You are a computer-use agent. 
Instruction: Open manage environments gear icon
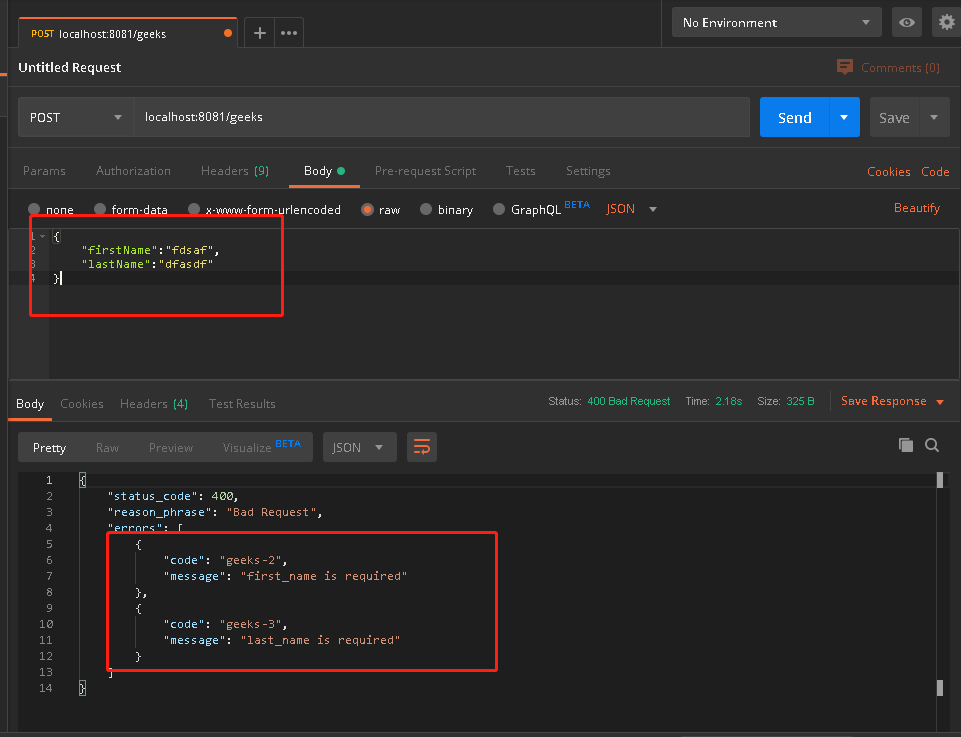(x=945, y=22)
